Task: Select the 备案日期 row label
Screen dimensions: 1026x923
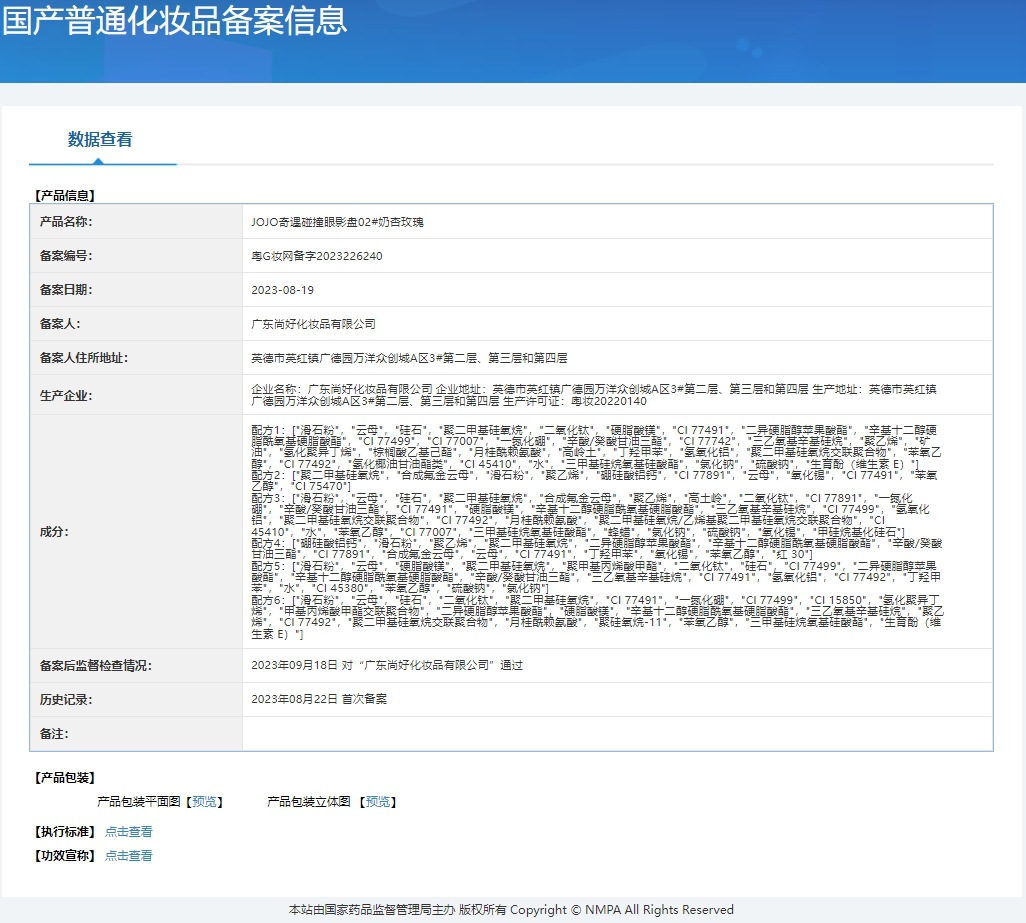Action: point(66,290)
